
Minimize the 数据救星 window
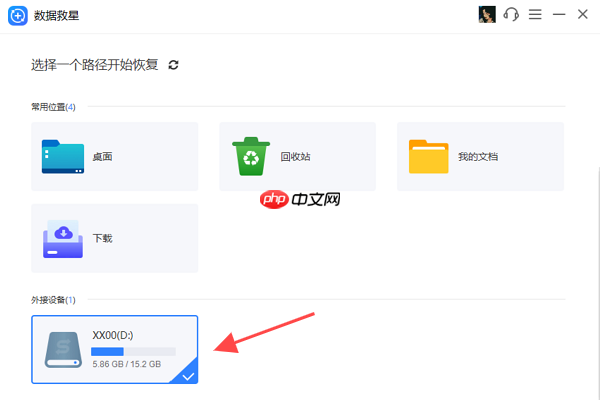pyautogui.click(x=559, y=15)
